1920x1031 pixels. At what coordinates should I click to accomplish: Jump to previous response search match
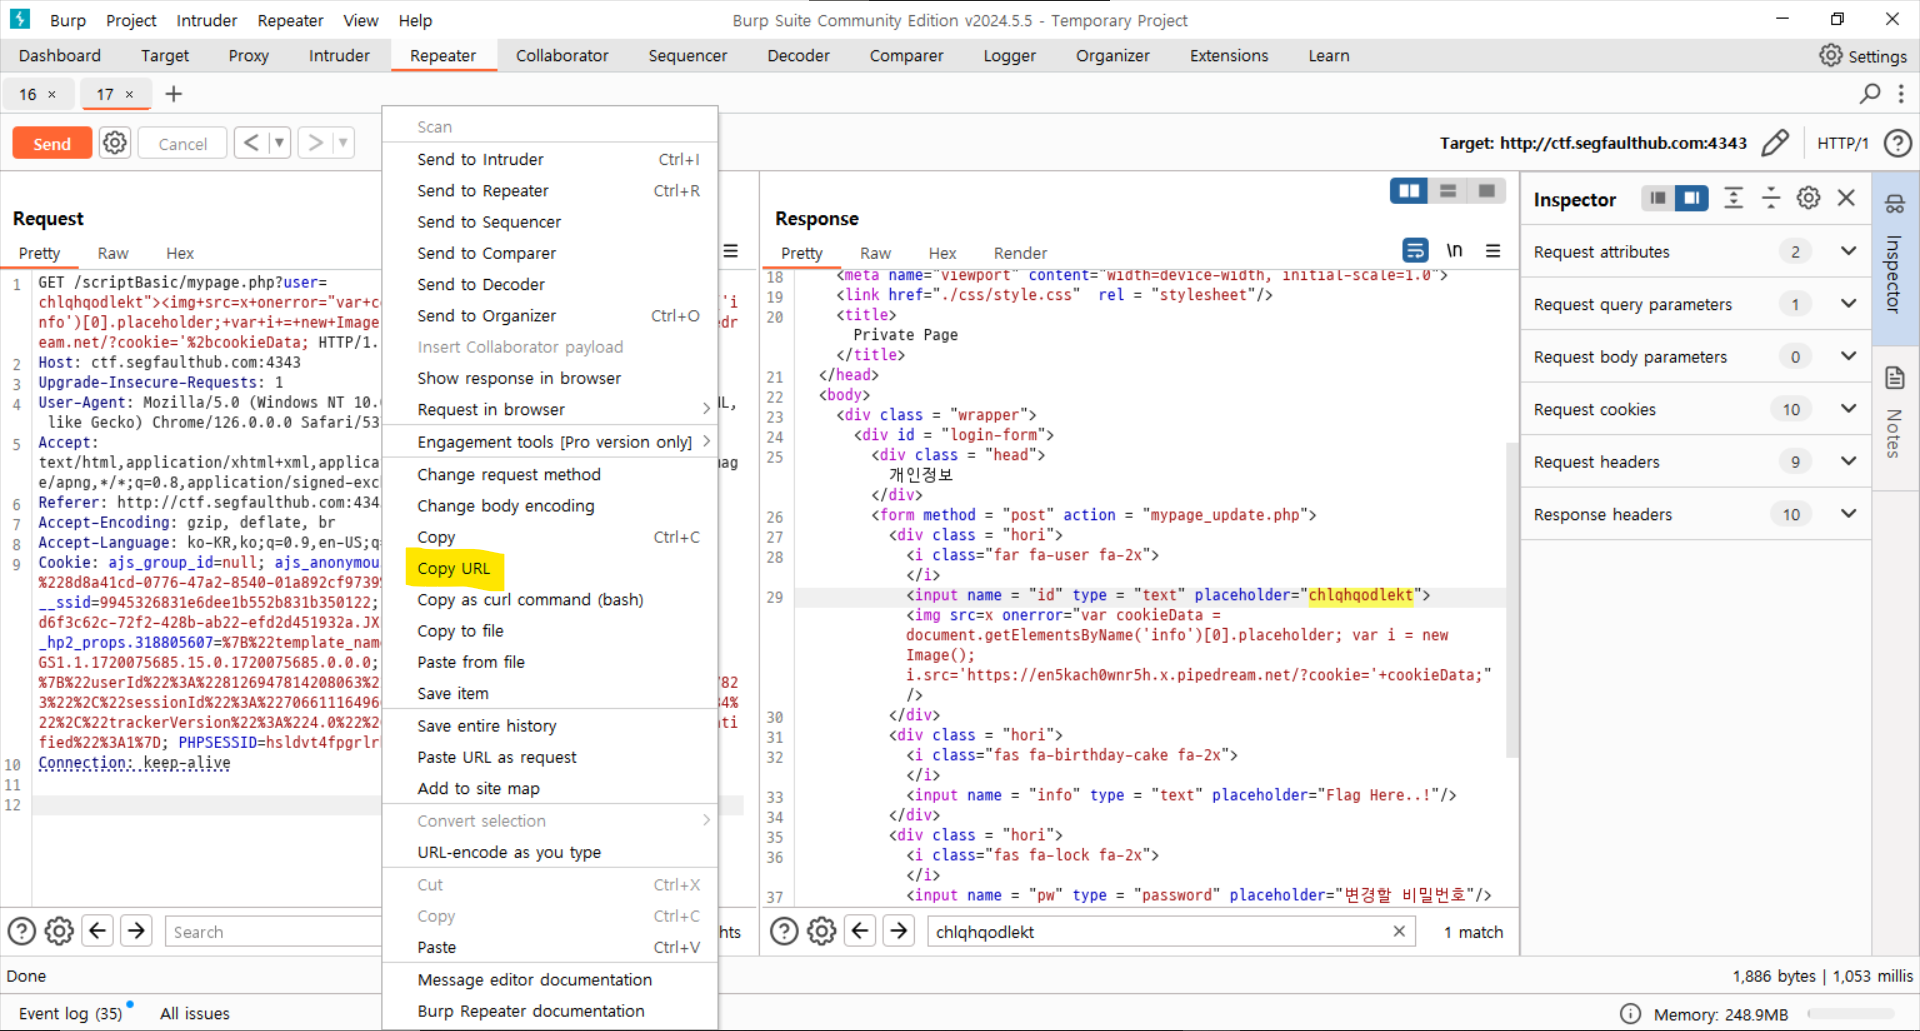(861, 931)
